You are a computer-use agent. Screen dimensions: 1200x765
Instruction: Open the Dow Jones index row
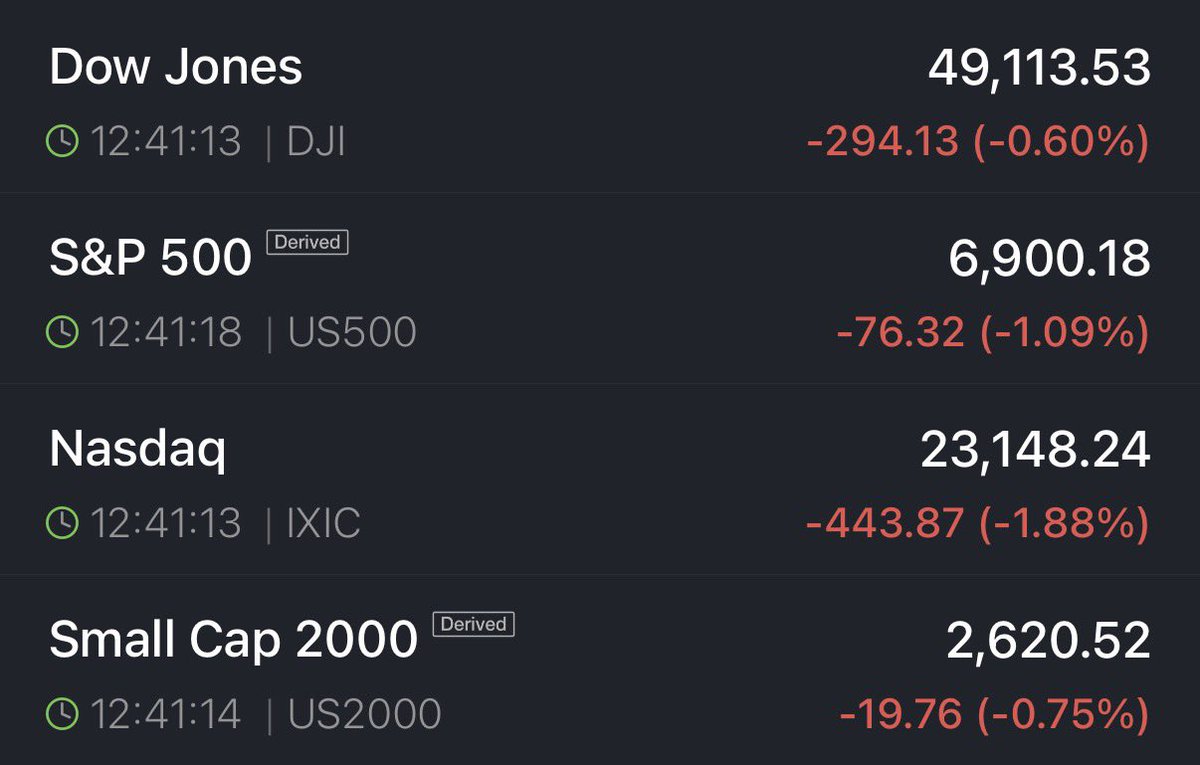click(x=176, y=68)
